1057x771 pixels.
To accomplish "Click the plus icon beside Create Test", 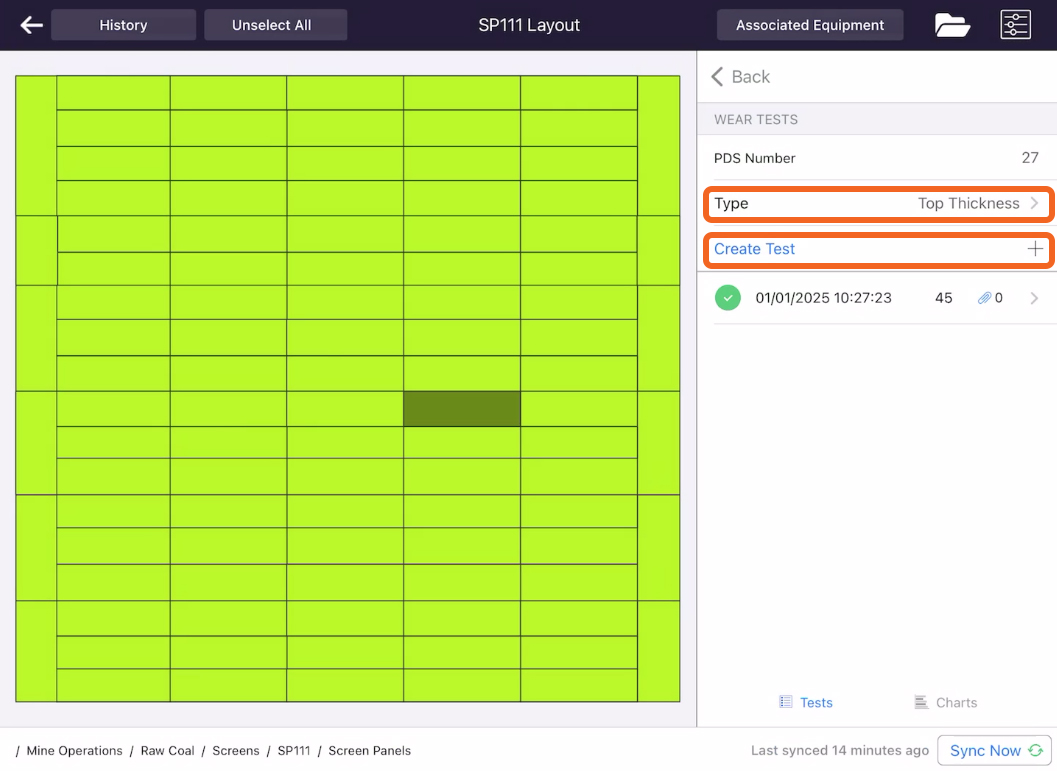I will [1035, 249].
